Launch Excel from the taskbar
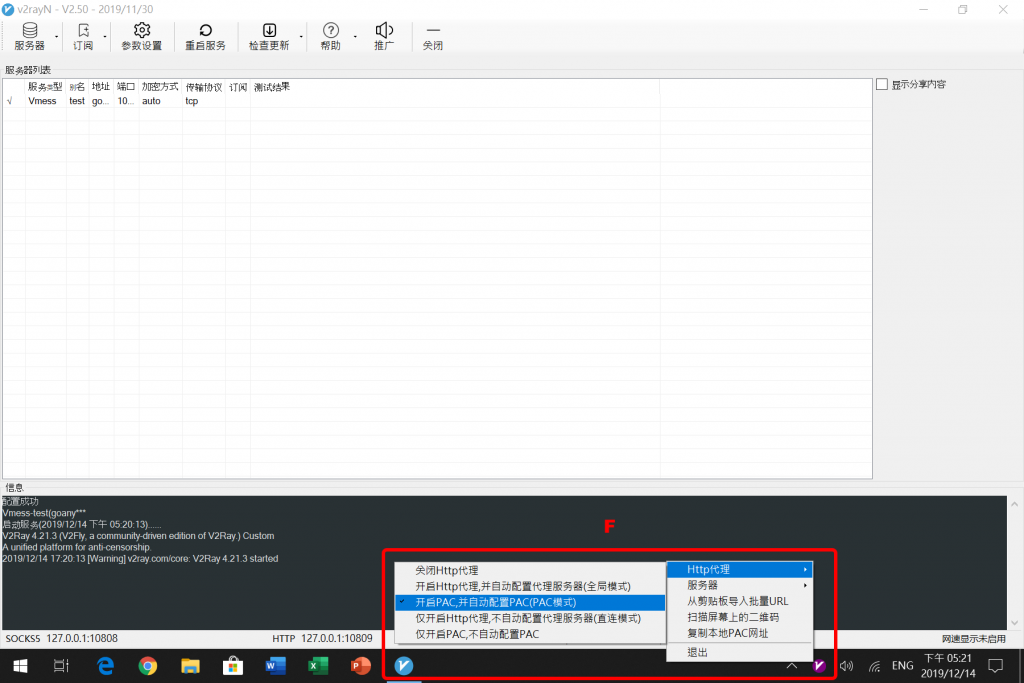The height and width of the screenshot is (683, 1024). (x=318, y=666)
